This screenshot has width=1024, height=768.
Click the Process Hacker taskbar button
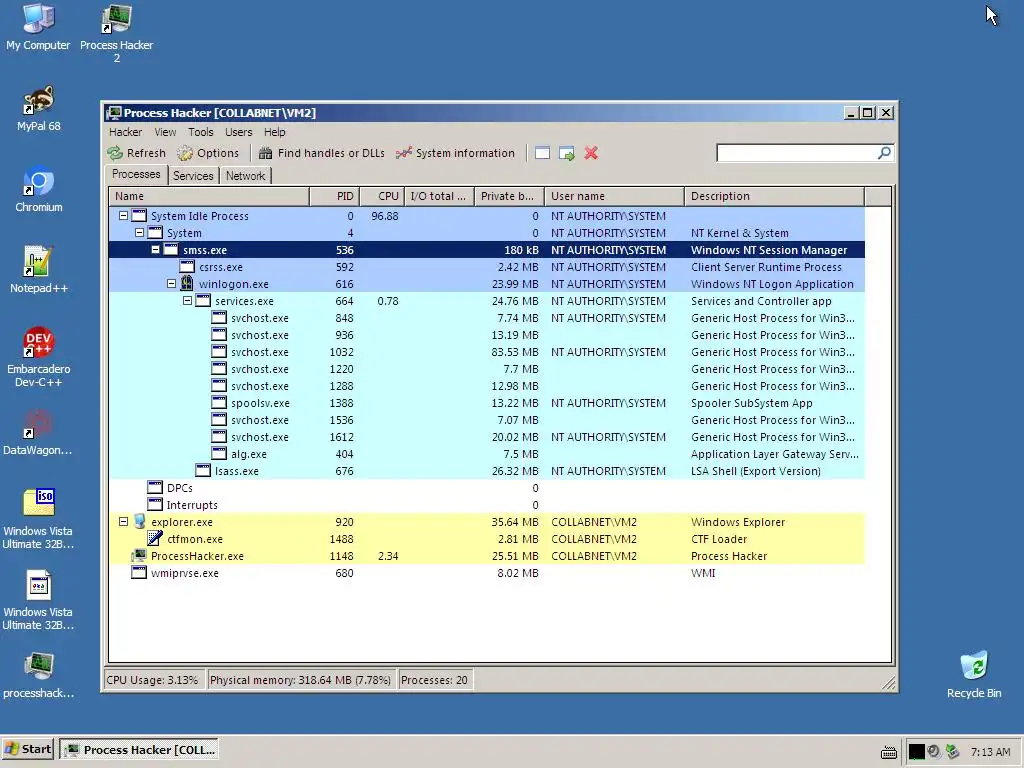138,750
